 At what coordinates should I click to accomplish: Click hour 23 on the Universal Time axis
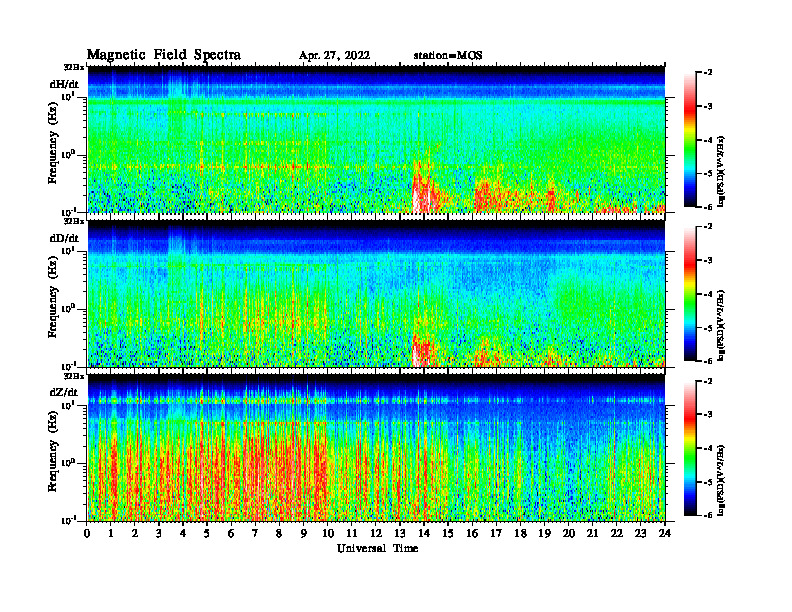[641, 534]
